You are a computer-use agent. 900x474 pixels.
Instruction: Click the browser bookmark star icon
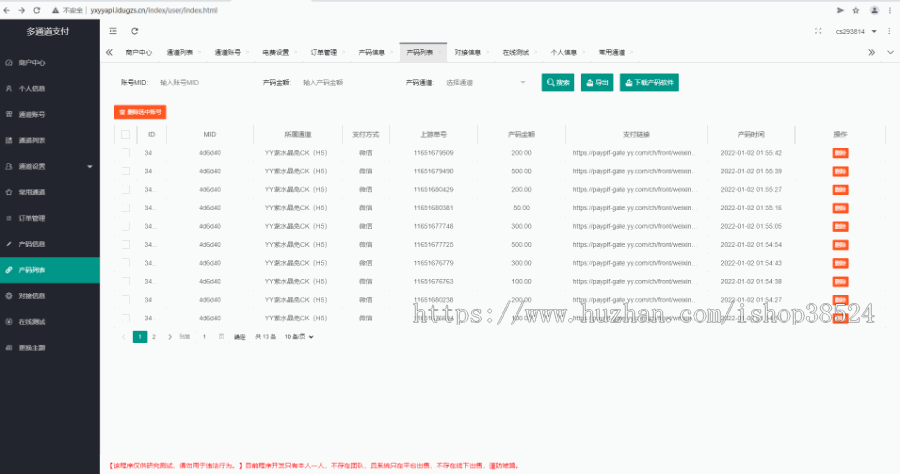[x=855, y=9]
